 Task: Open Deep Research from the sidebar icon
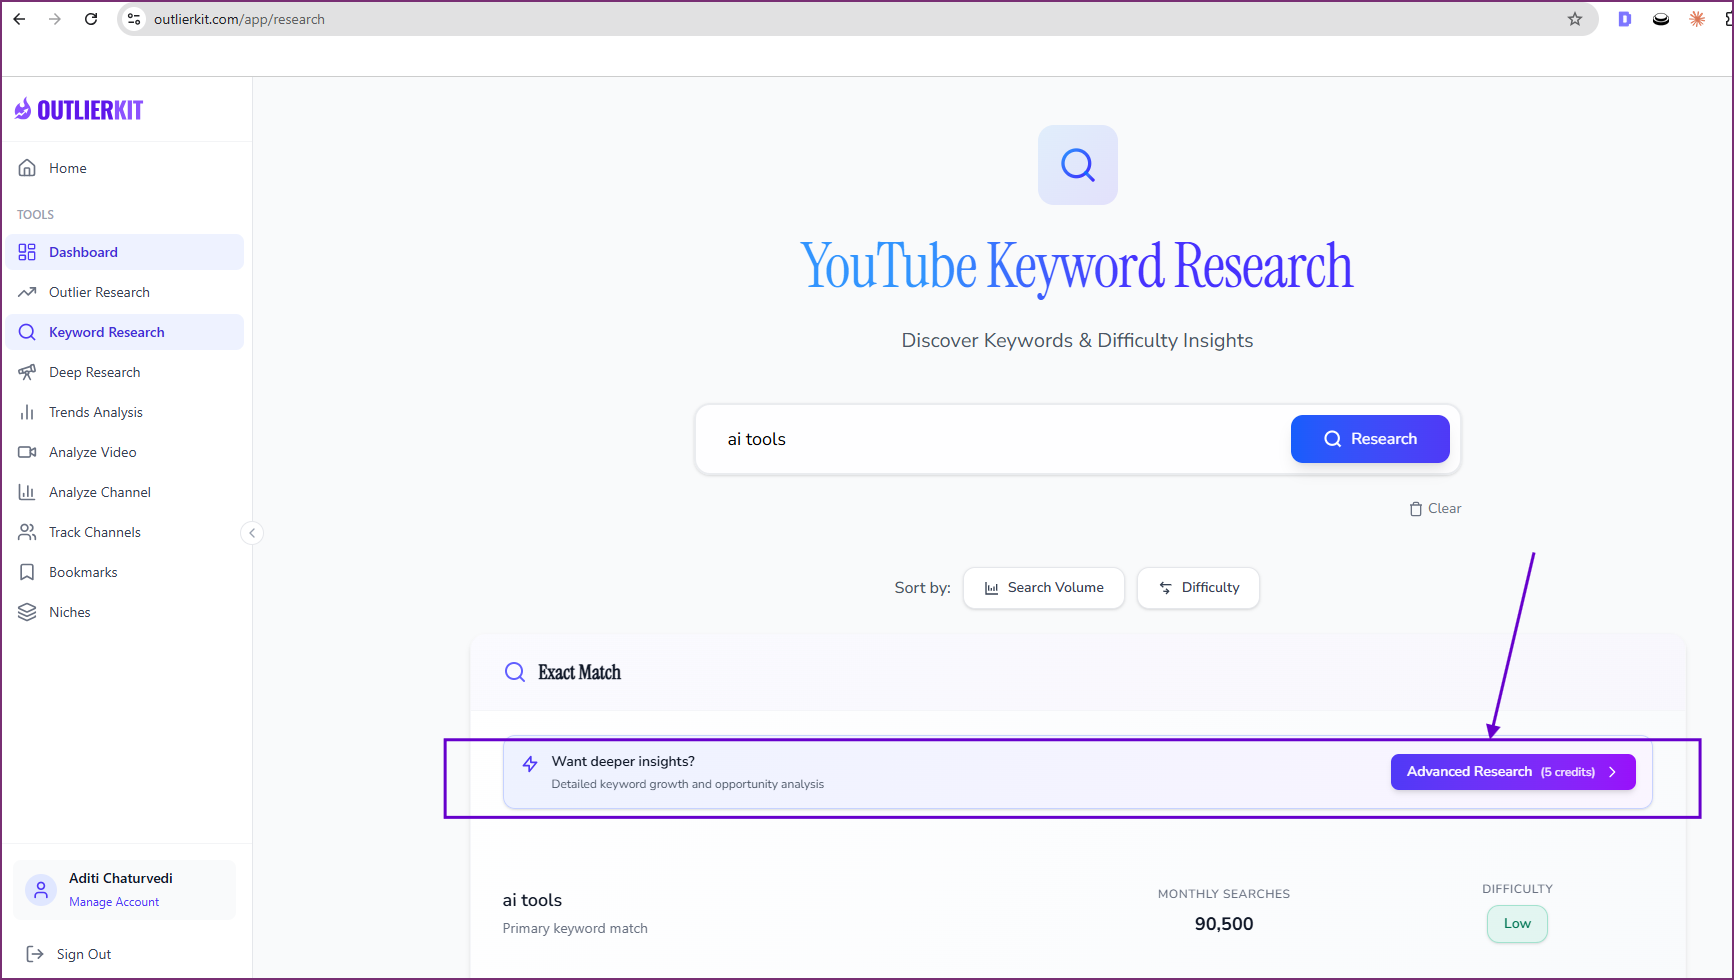(x=27, y=371)
